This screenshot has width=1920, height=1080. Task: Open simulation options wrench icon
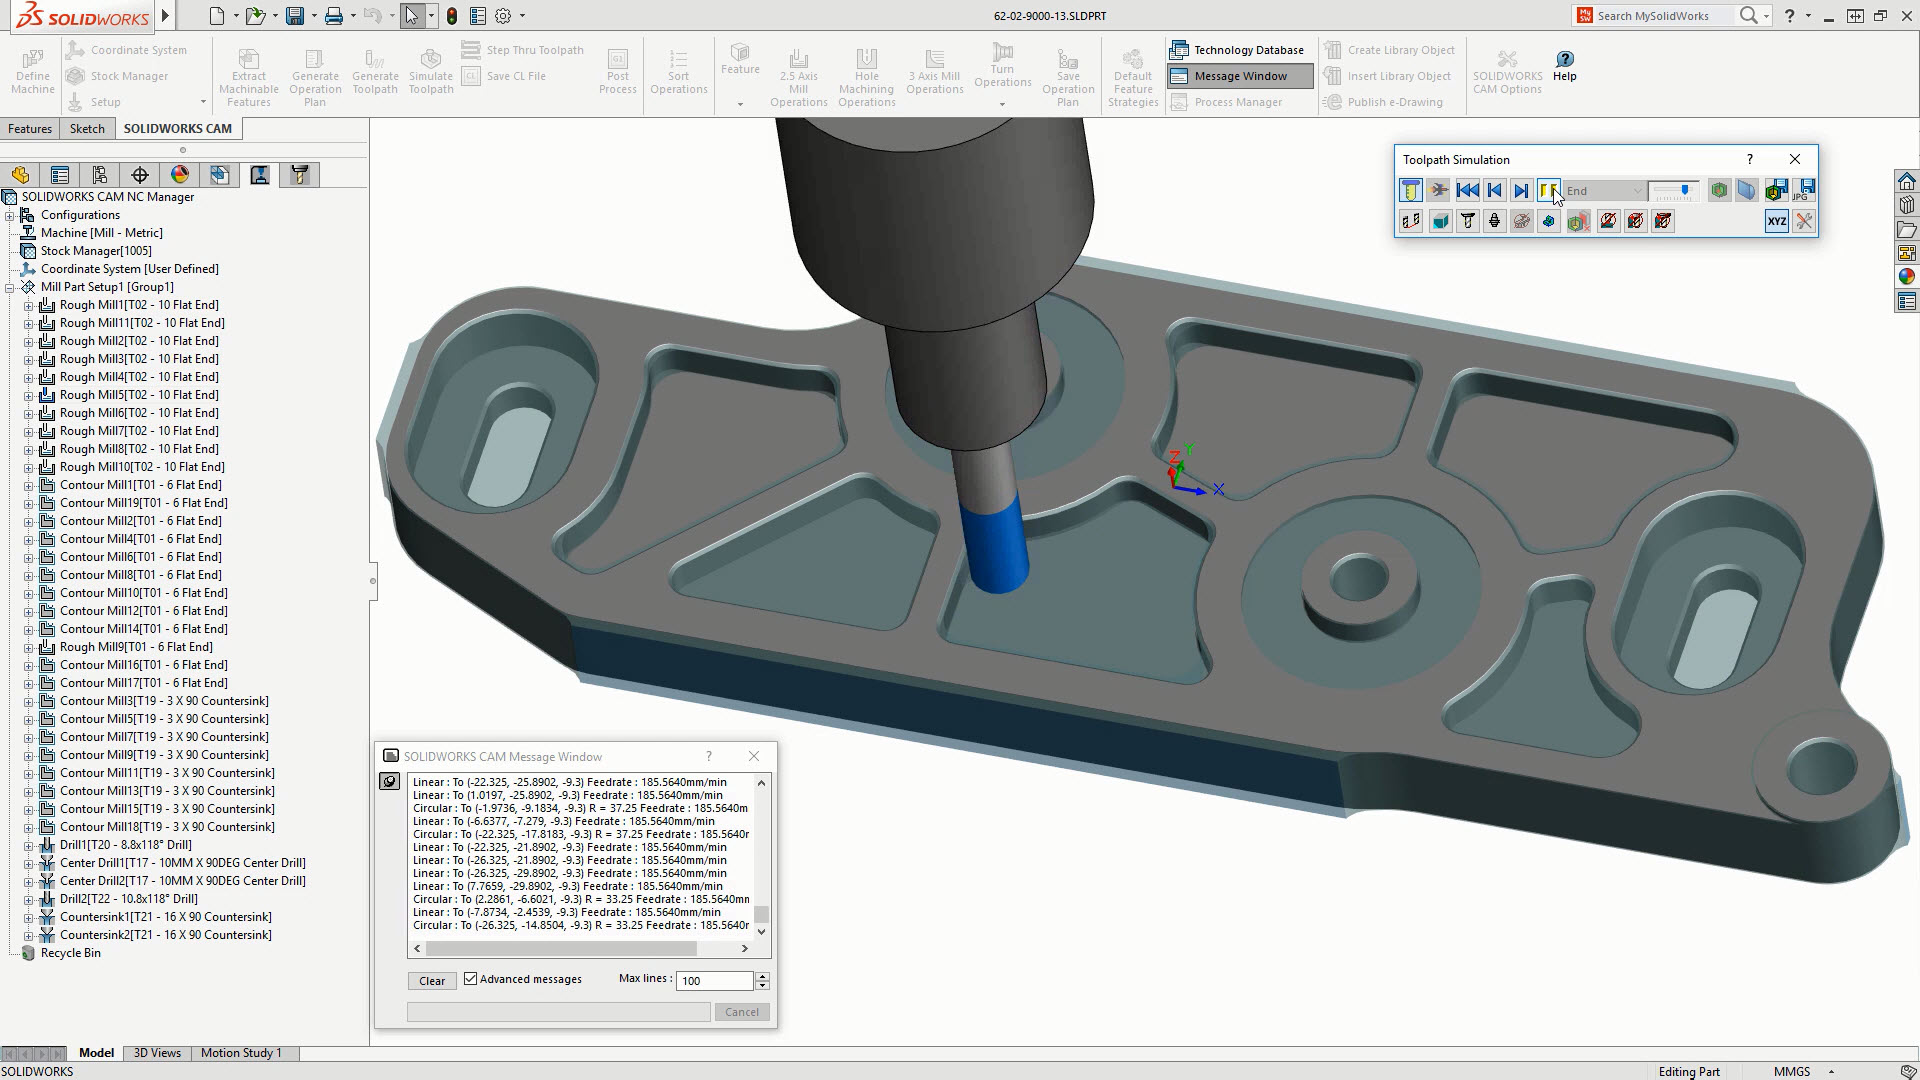(1804, 221)
